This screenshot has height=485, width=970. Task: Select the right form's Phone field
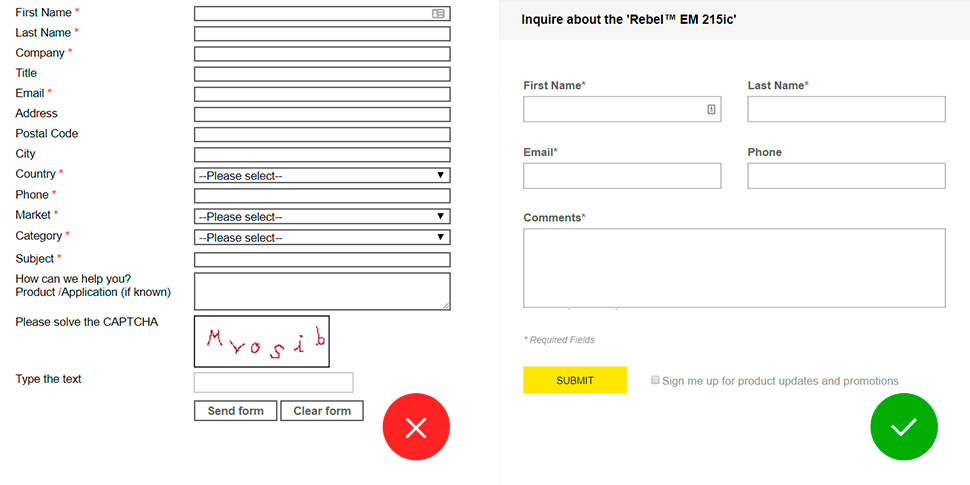coord(845,176)
